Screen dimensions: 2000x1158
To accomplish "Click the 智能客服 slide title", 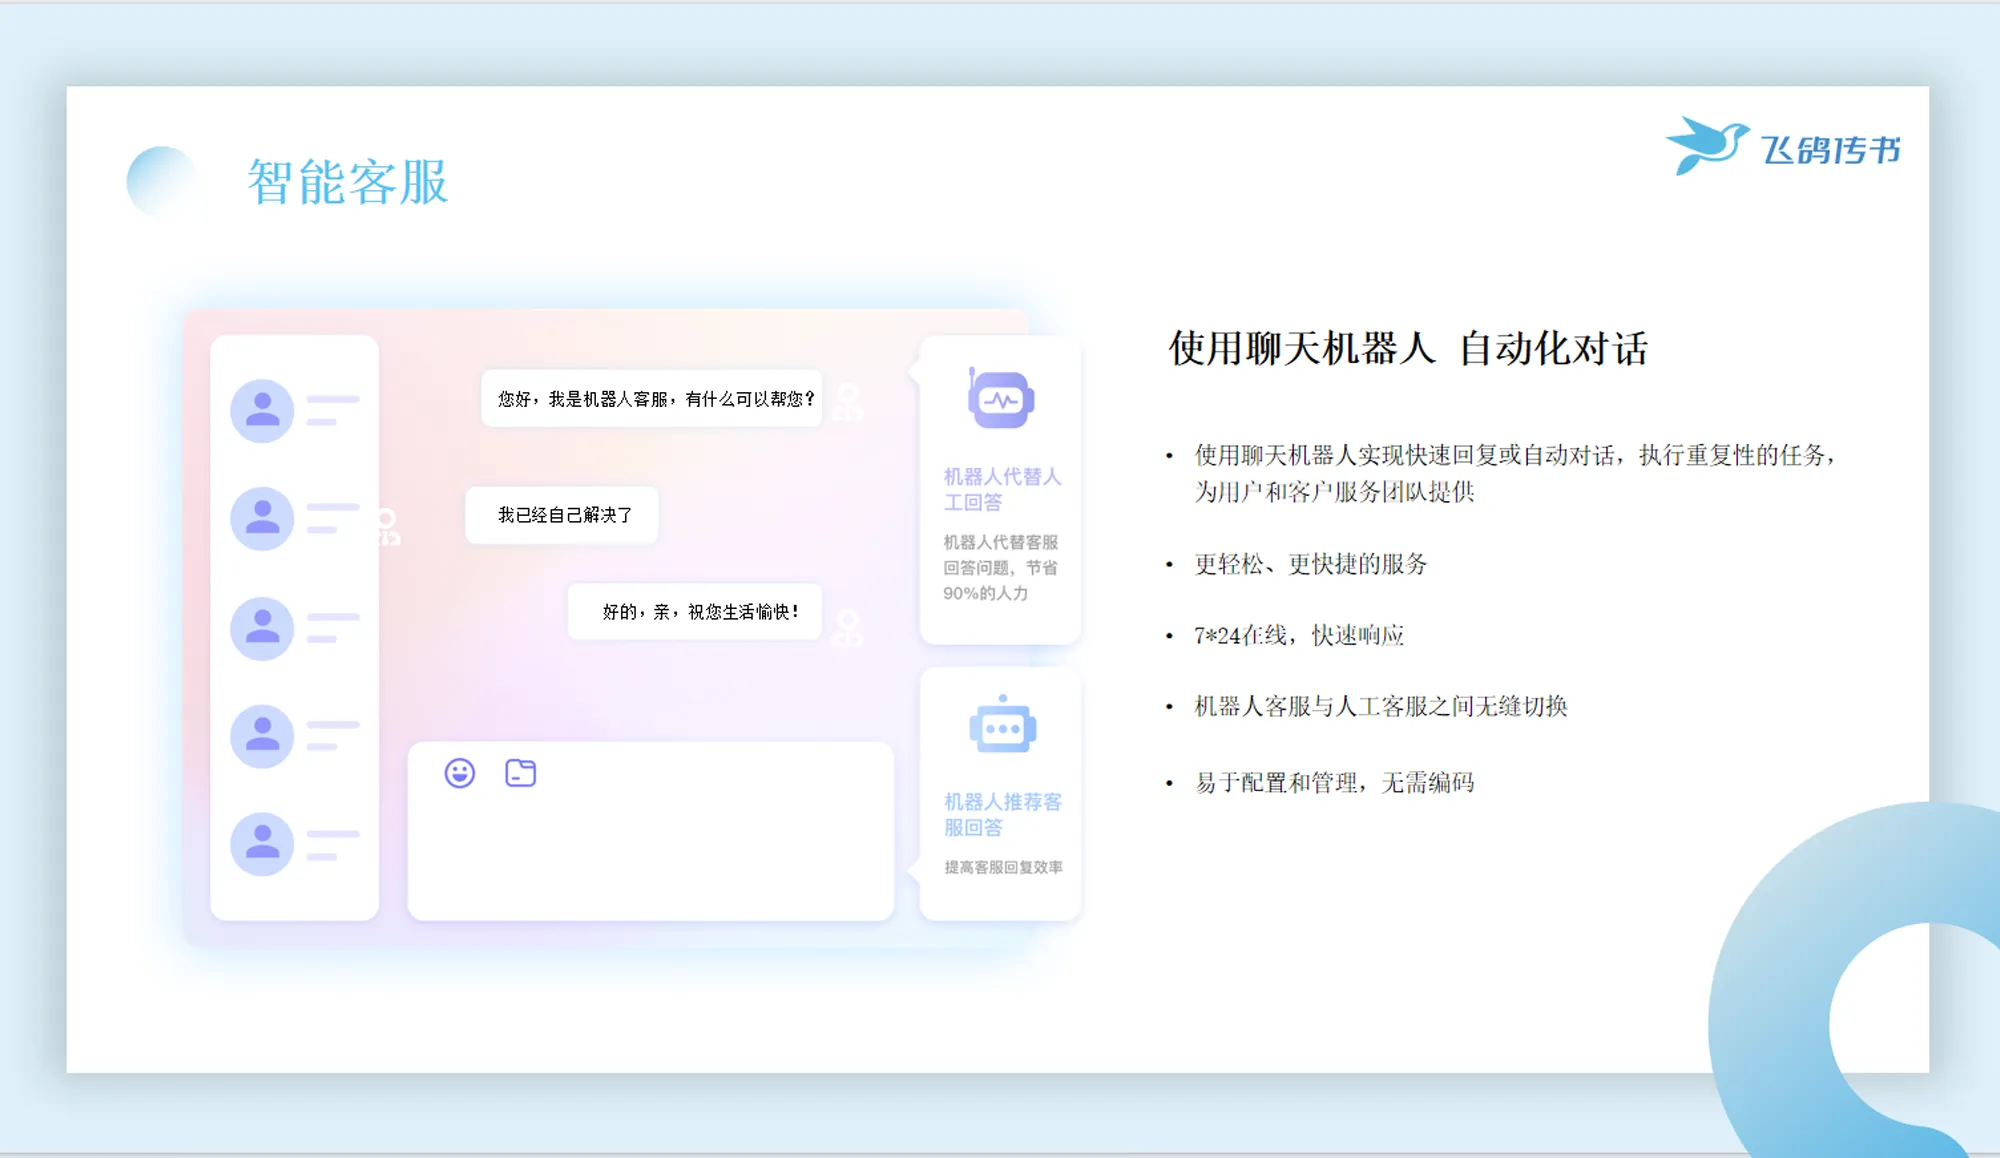I will (x=348, y=183).
